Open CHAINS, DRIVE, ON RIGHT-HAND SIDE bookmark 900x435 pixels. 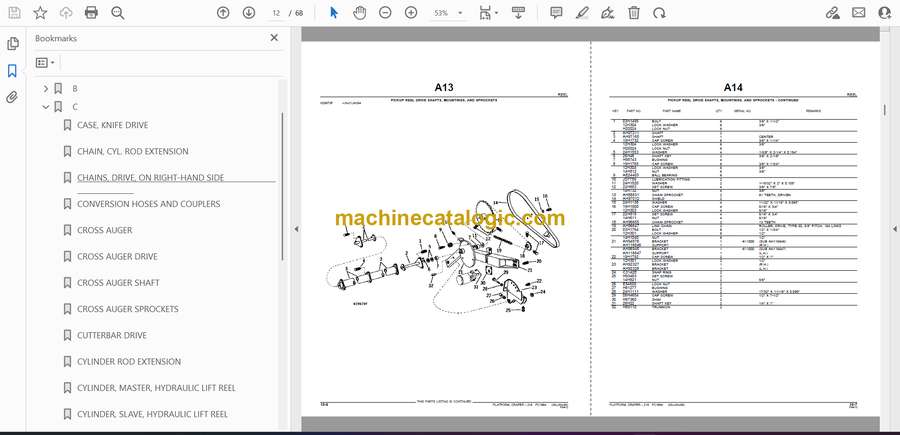coord(150,178)
